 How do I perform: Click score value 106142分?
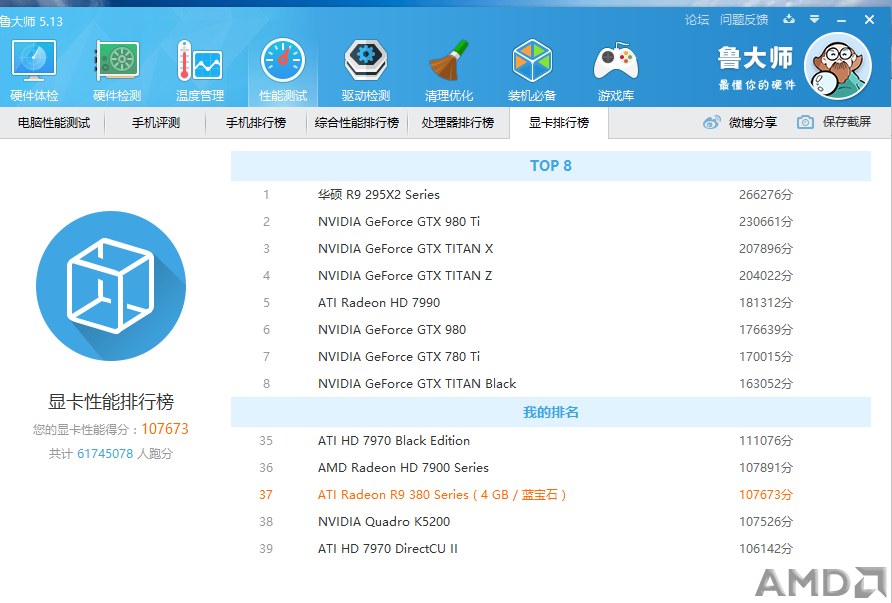(766, 549)
